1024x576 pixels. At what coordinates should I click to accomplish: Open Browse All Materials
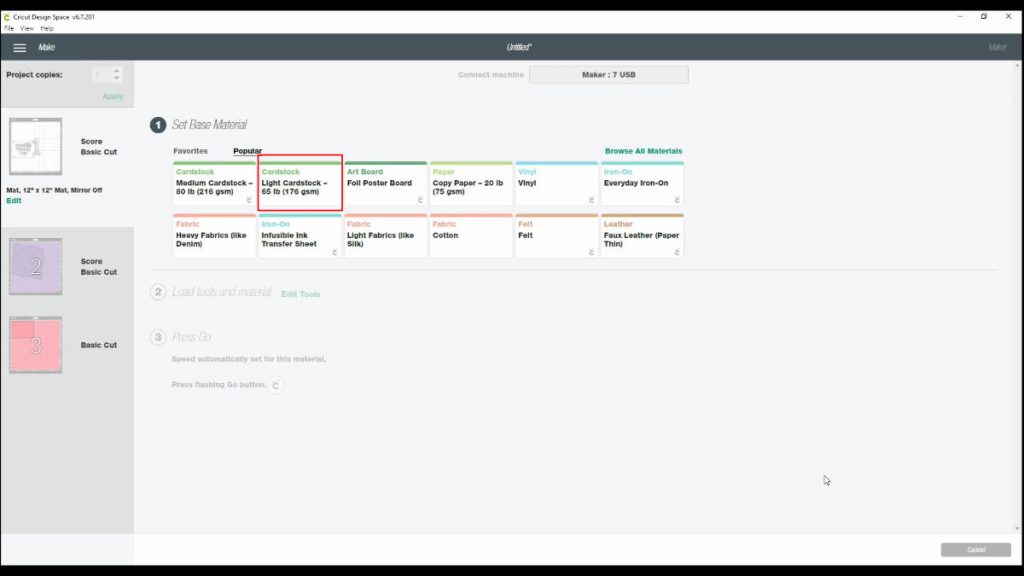click(x=643, y=151)
